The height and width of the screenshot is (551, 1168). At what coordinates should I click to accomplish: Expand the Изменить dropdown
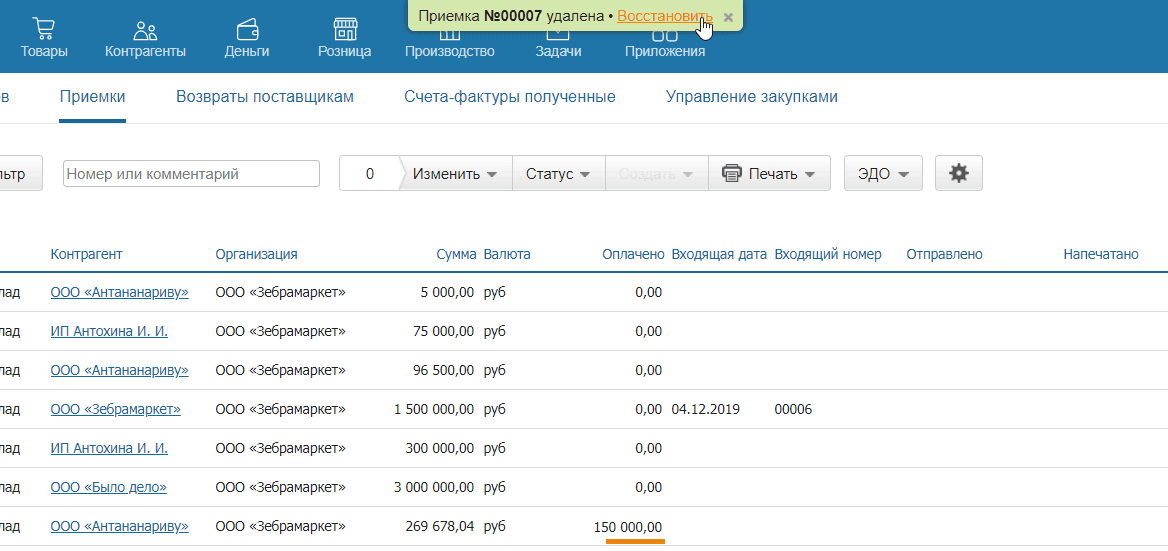pyautogui.click(x=455, y=173)
